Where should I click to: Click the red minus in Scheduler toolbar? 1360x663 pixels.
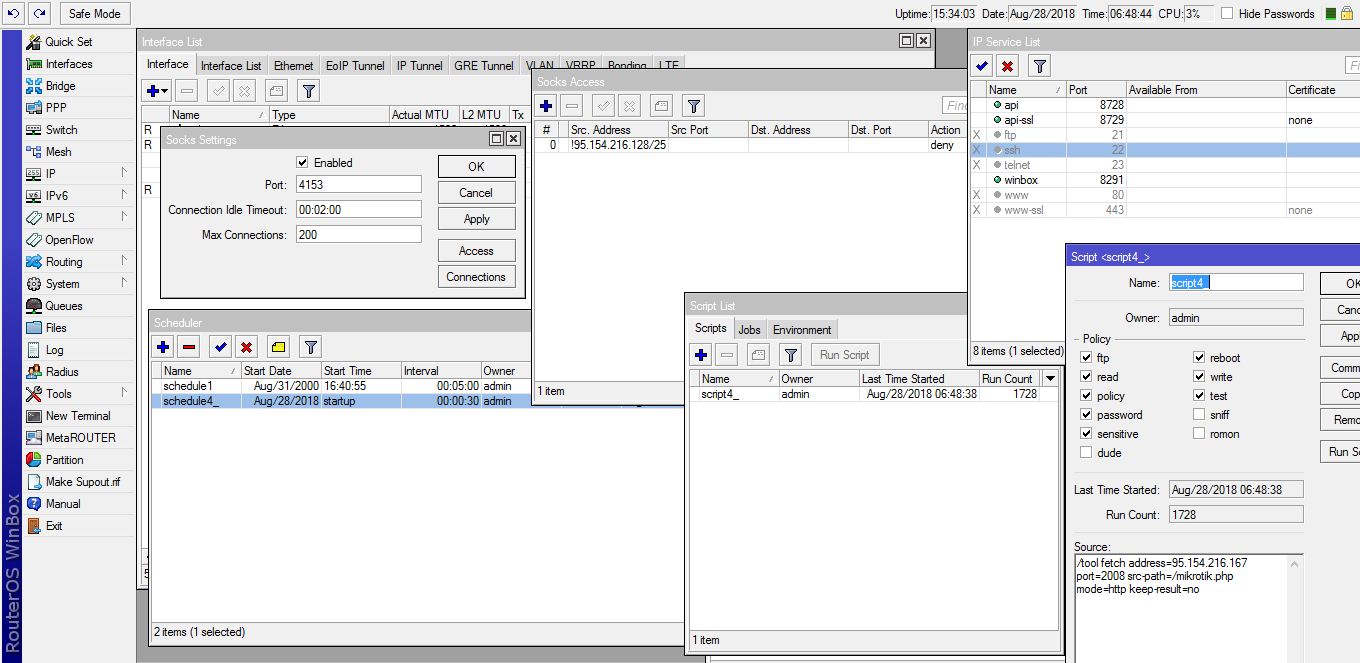[190, 347]
